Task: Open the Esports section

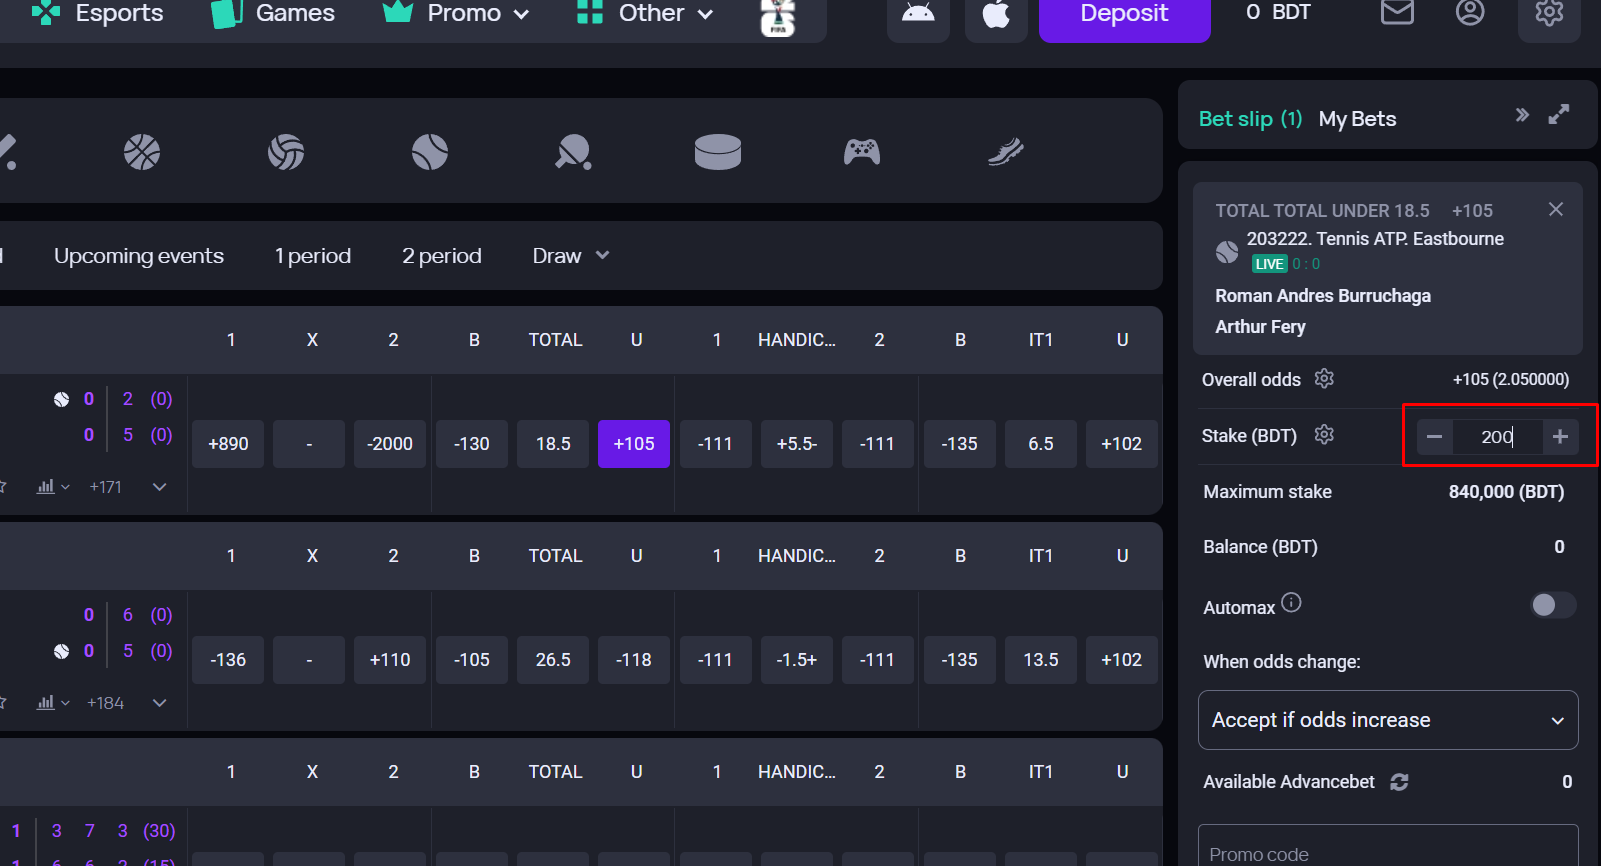Action: point(97,13)
